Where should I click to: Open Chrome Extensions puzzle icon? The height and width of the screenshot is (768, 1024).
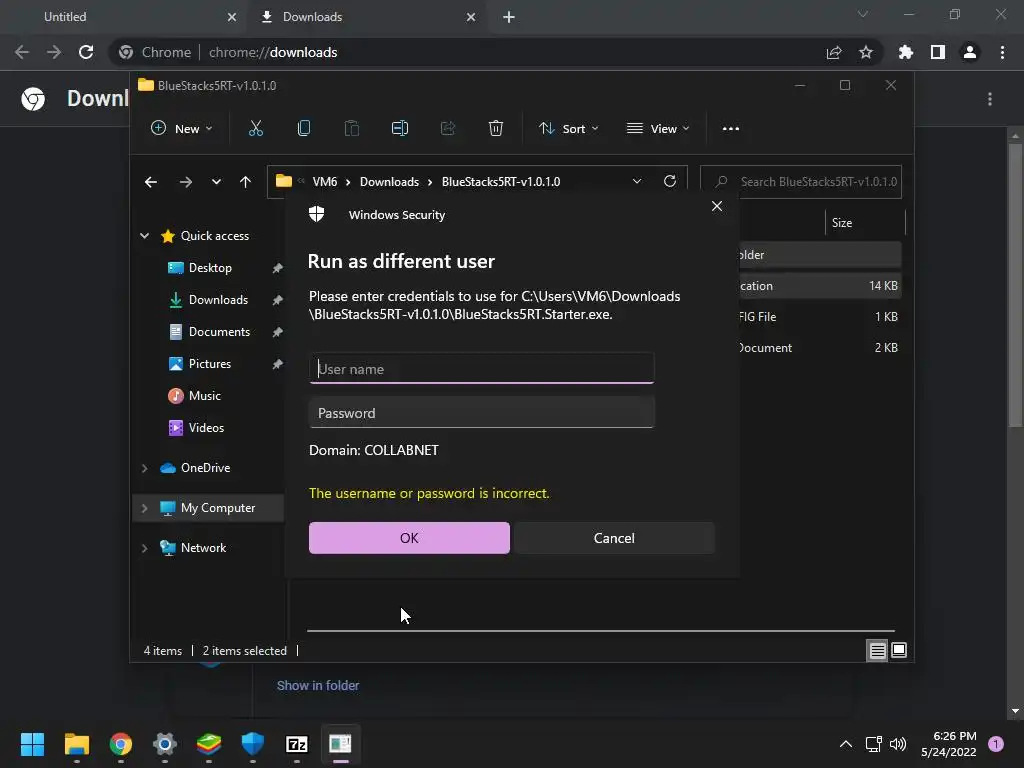click(x=906, y=52)
